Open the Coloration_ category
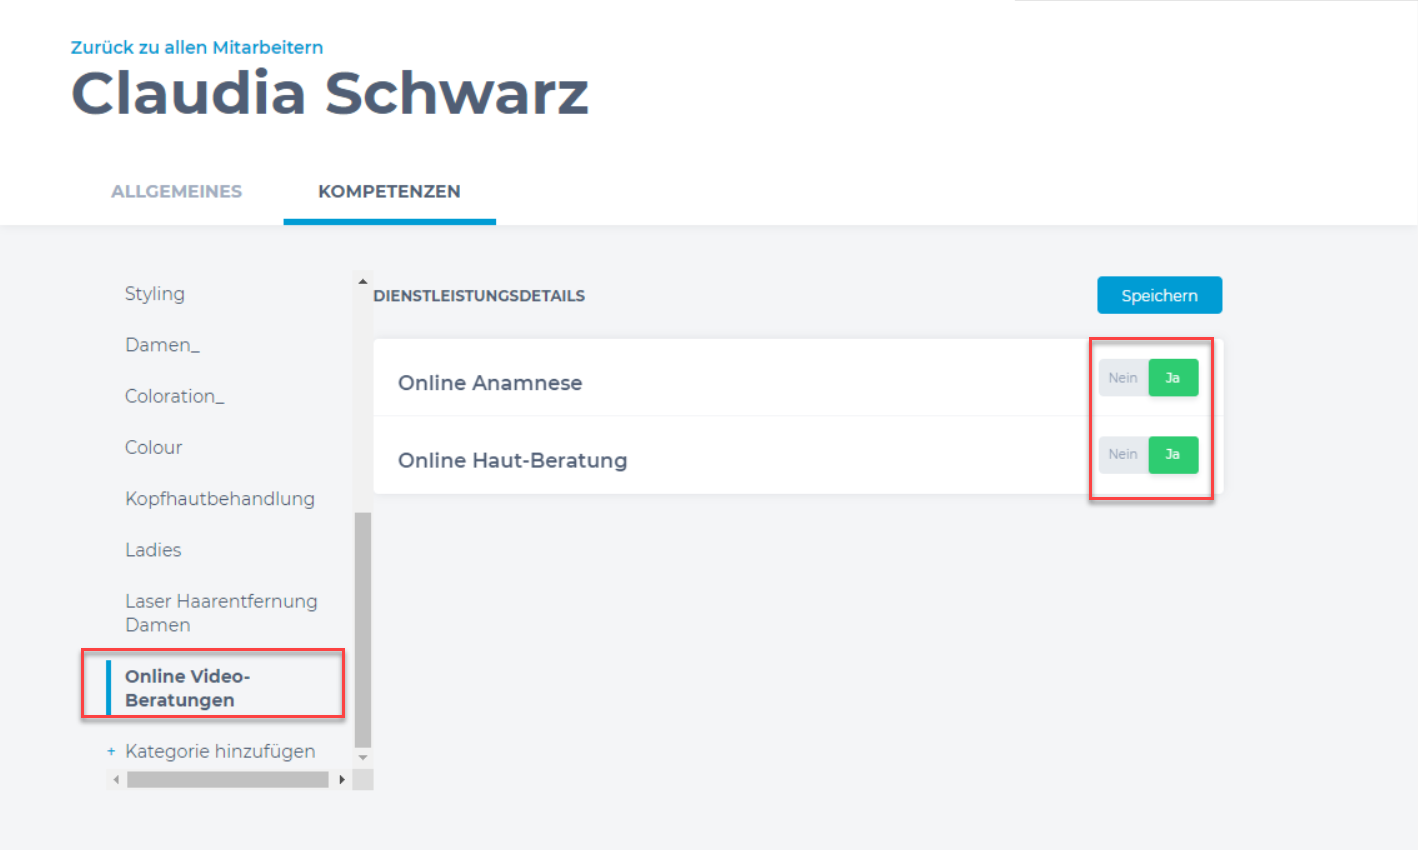The height and width of the screenshot is (850, 1418). pyautogui.click(x=174, y=396)
